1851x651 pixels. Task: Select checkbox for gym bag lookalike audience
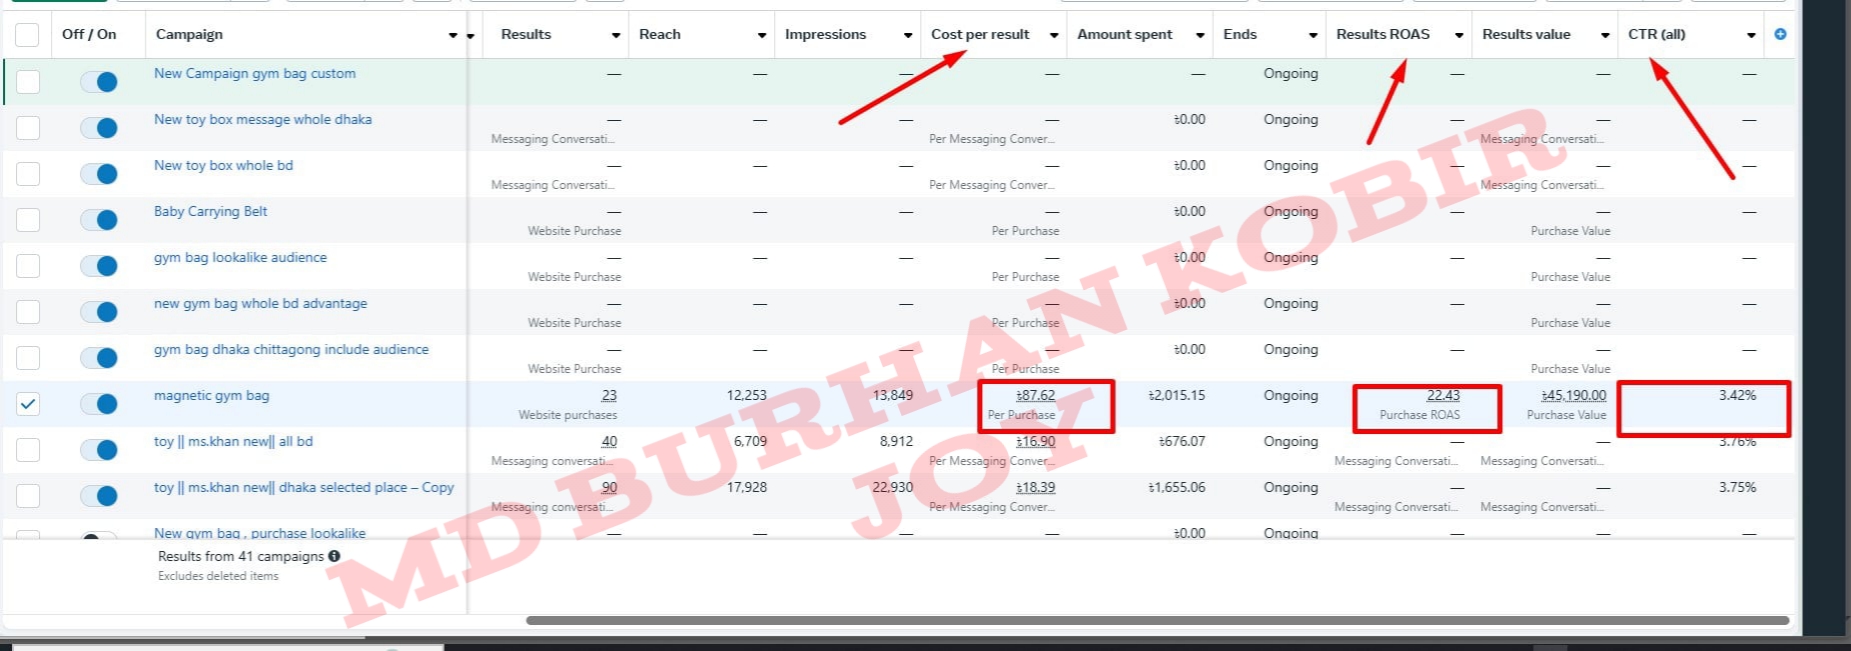pyautogui.click(x=28, y=266)
